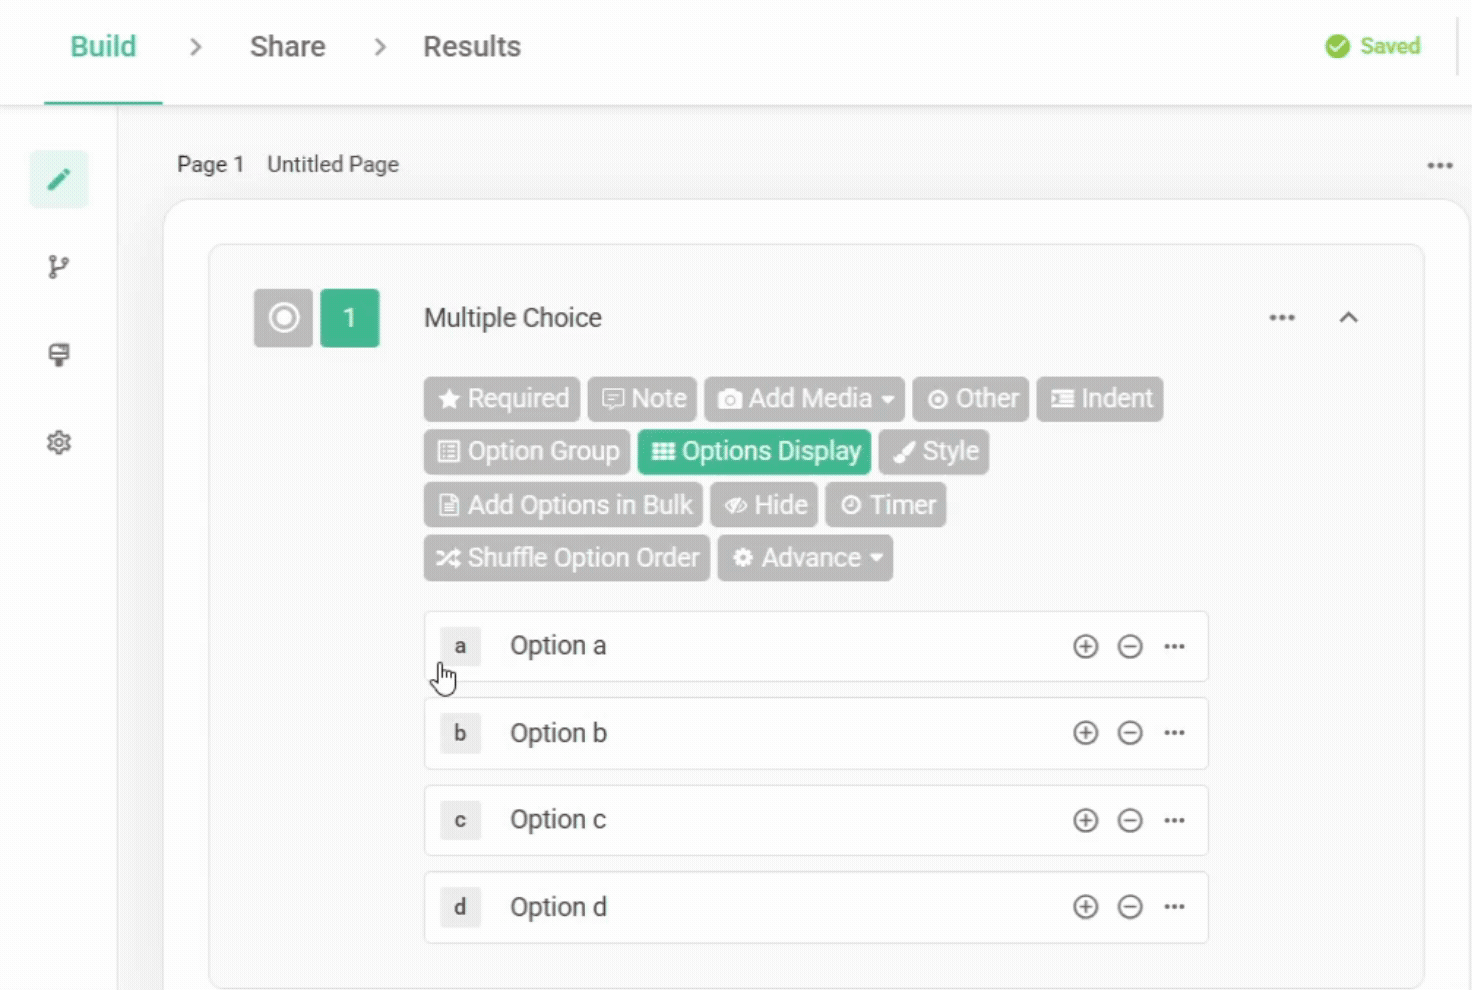Select the radio button beside question 1
The height and width of the screenshot is (990, 1472).
(283, 317)
